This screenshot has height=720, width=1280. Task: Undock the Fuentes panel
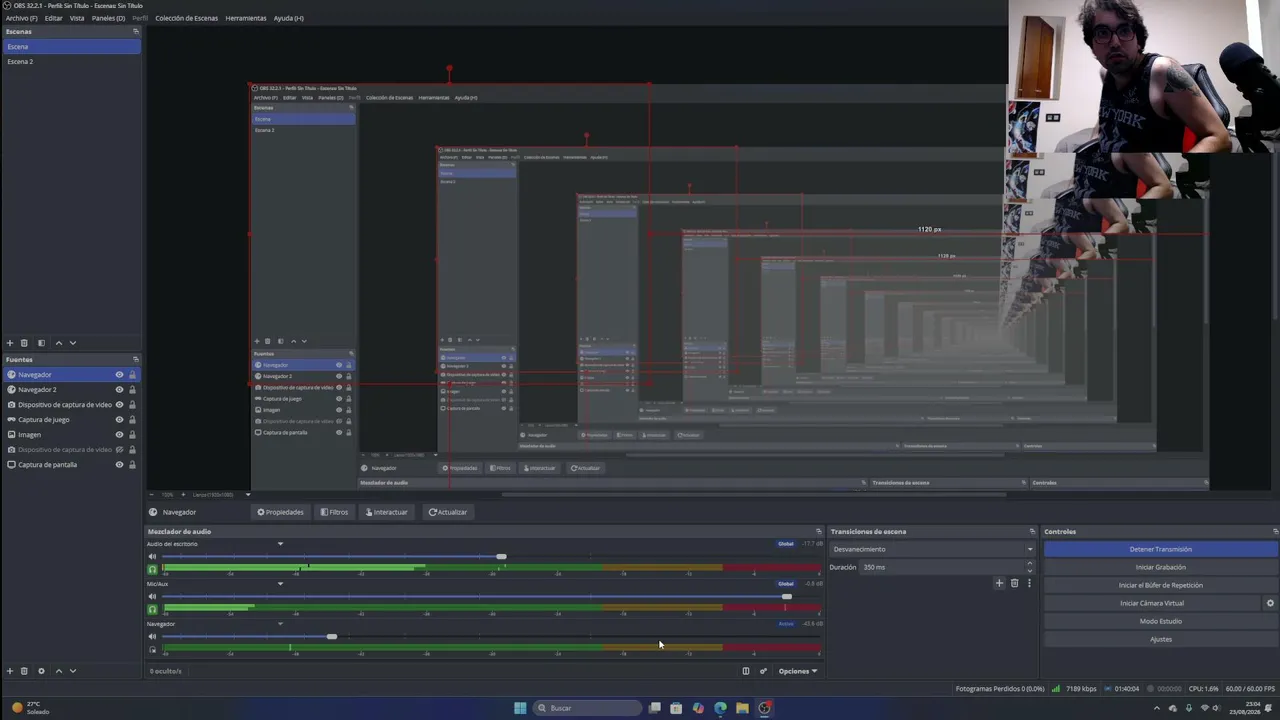(136, 360)
